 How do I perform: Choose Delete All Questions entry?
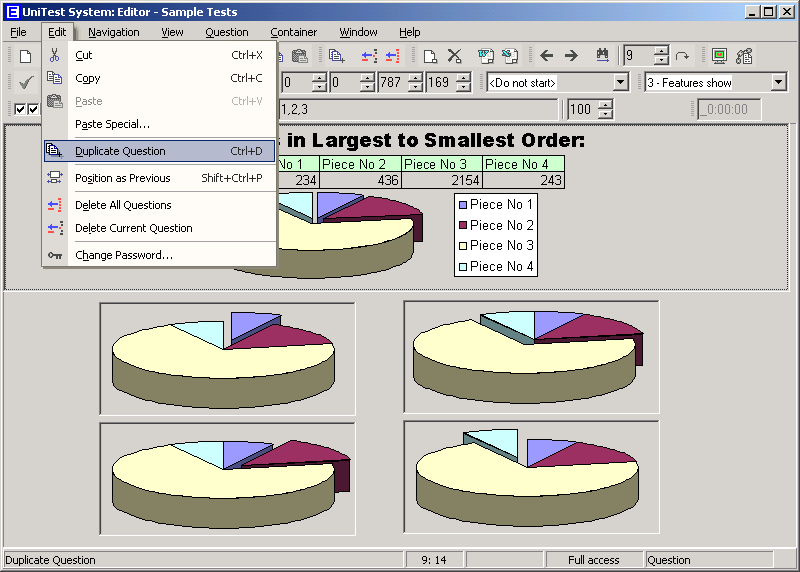[x=160, y=205]
